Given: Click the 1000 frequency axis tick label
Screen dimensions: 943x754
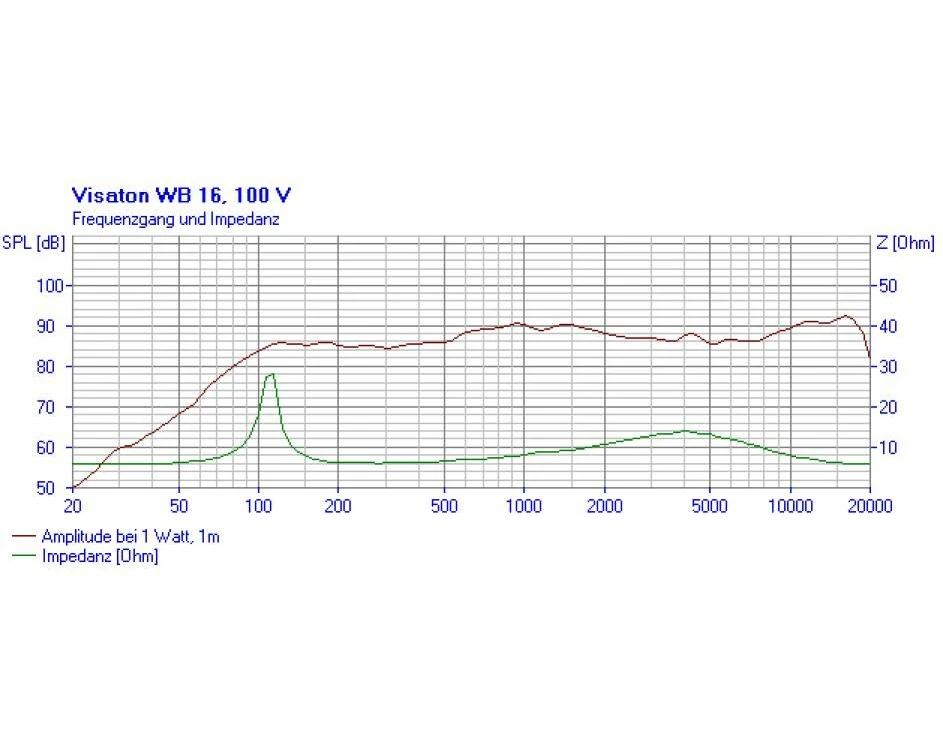Looking at the screenshot, I should 523,506.
